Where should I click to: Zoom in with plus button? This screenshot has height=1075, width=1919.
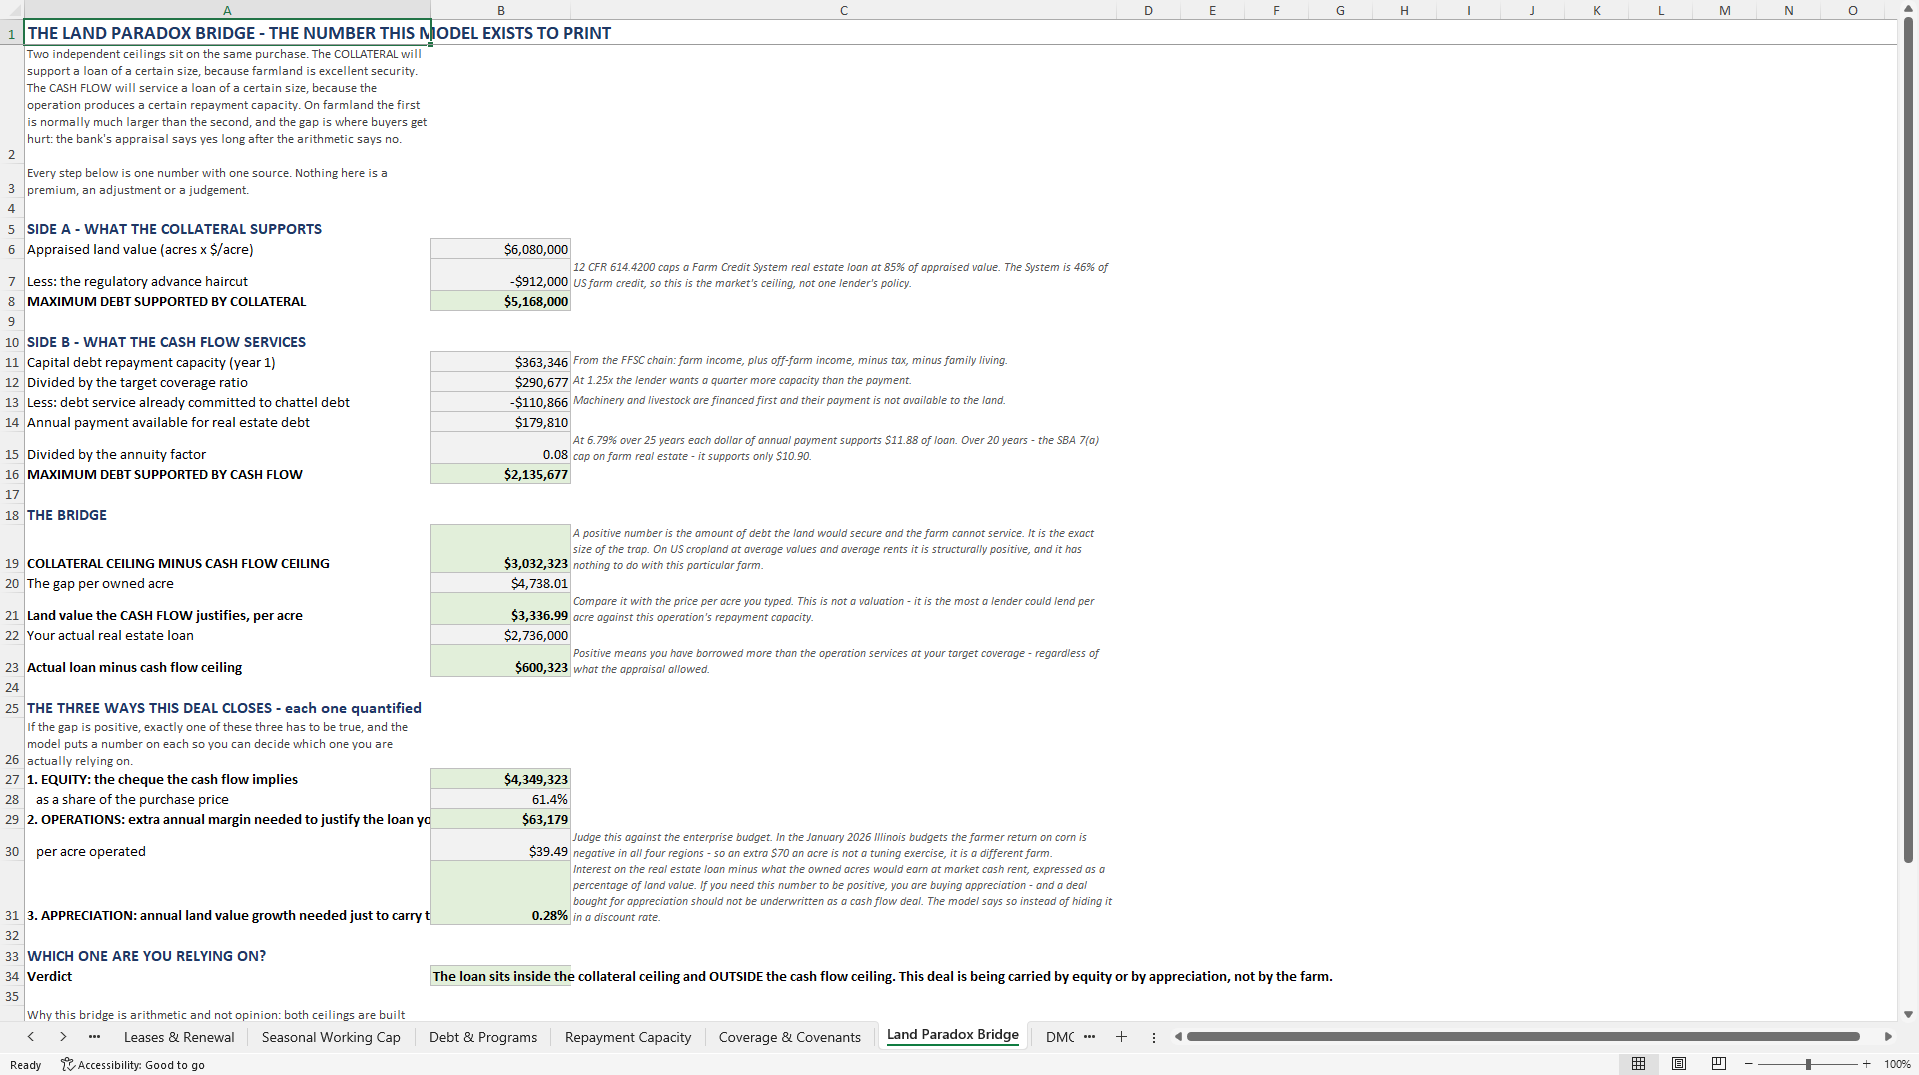tap(1866, 1064)
